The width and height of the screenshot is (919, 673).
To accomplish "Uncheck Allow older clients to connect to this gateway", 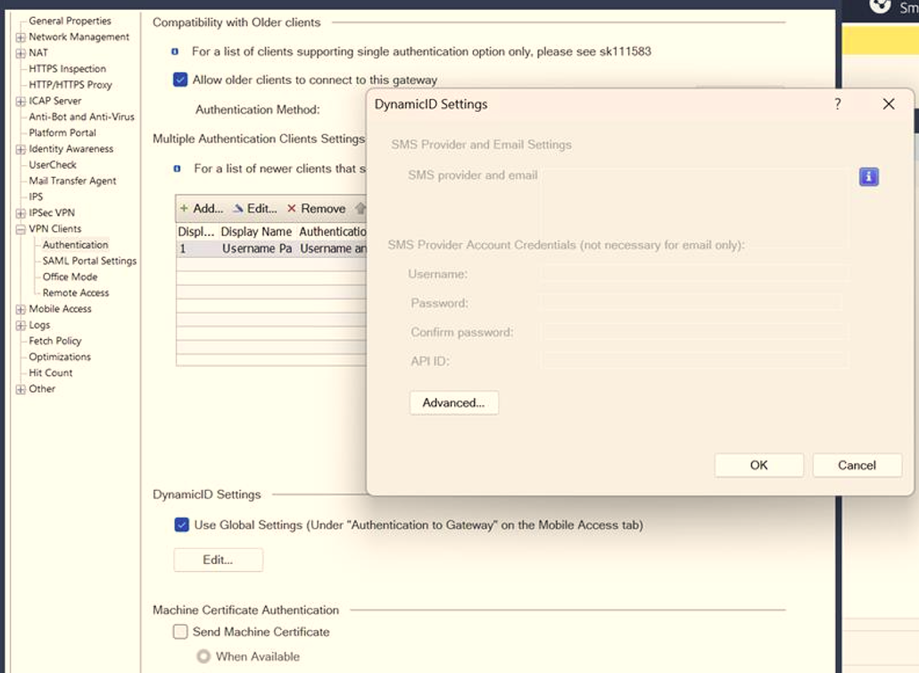I will [181, 80].
